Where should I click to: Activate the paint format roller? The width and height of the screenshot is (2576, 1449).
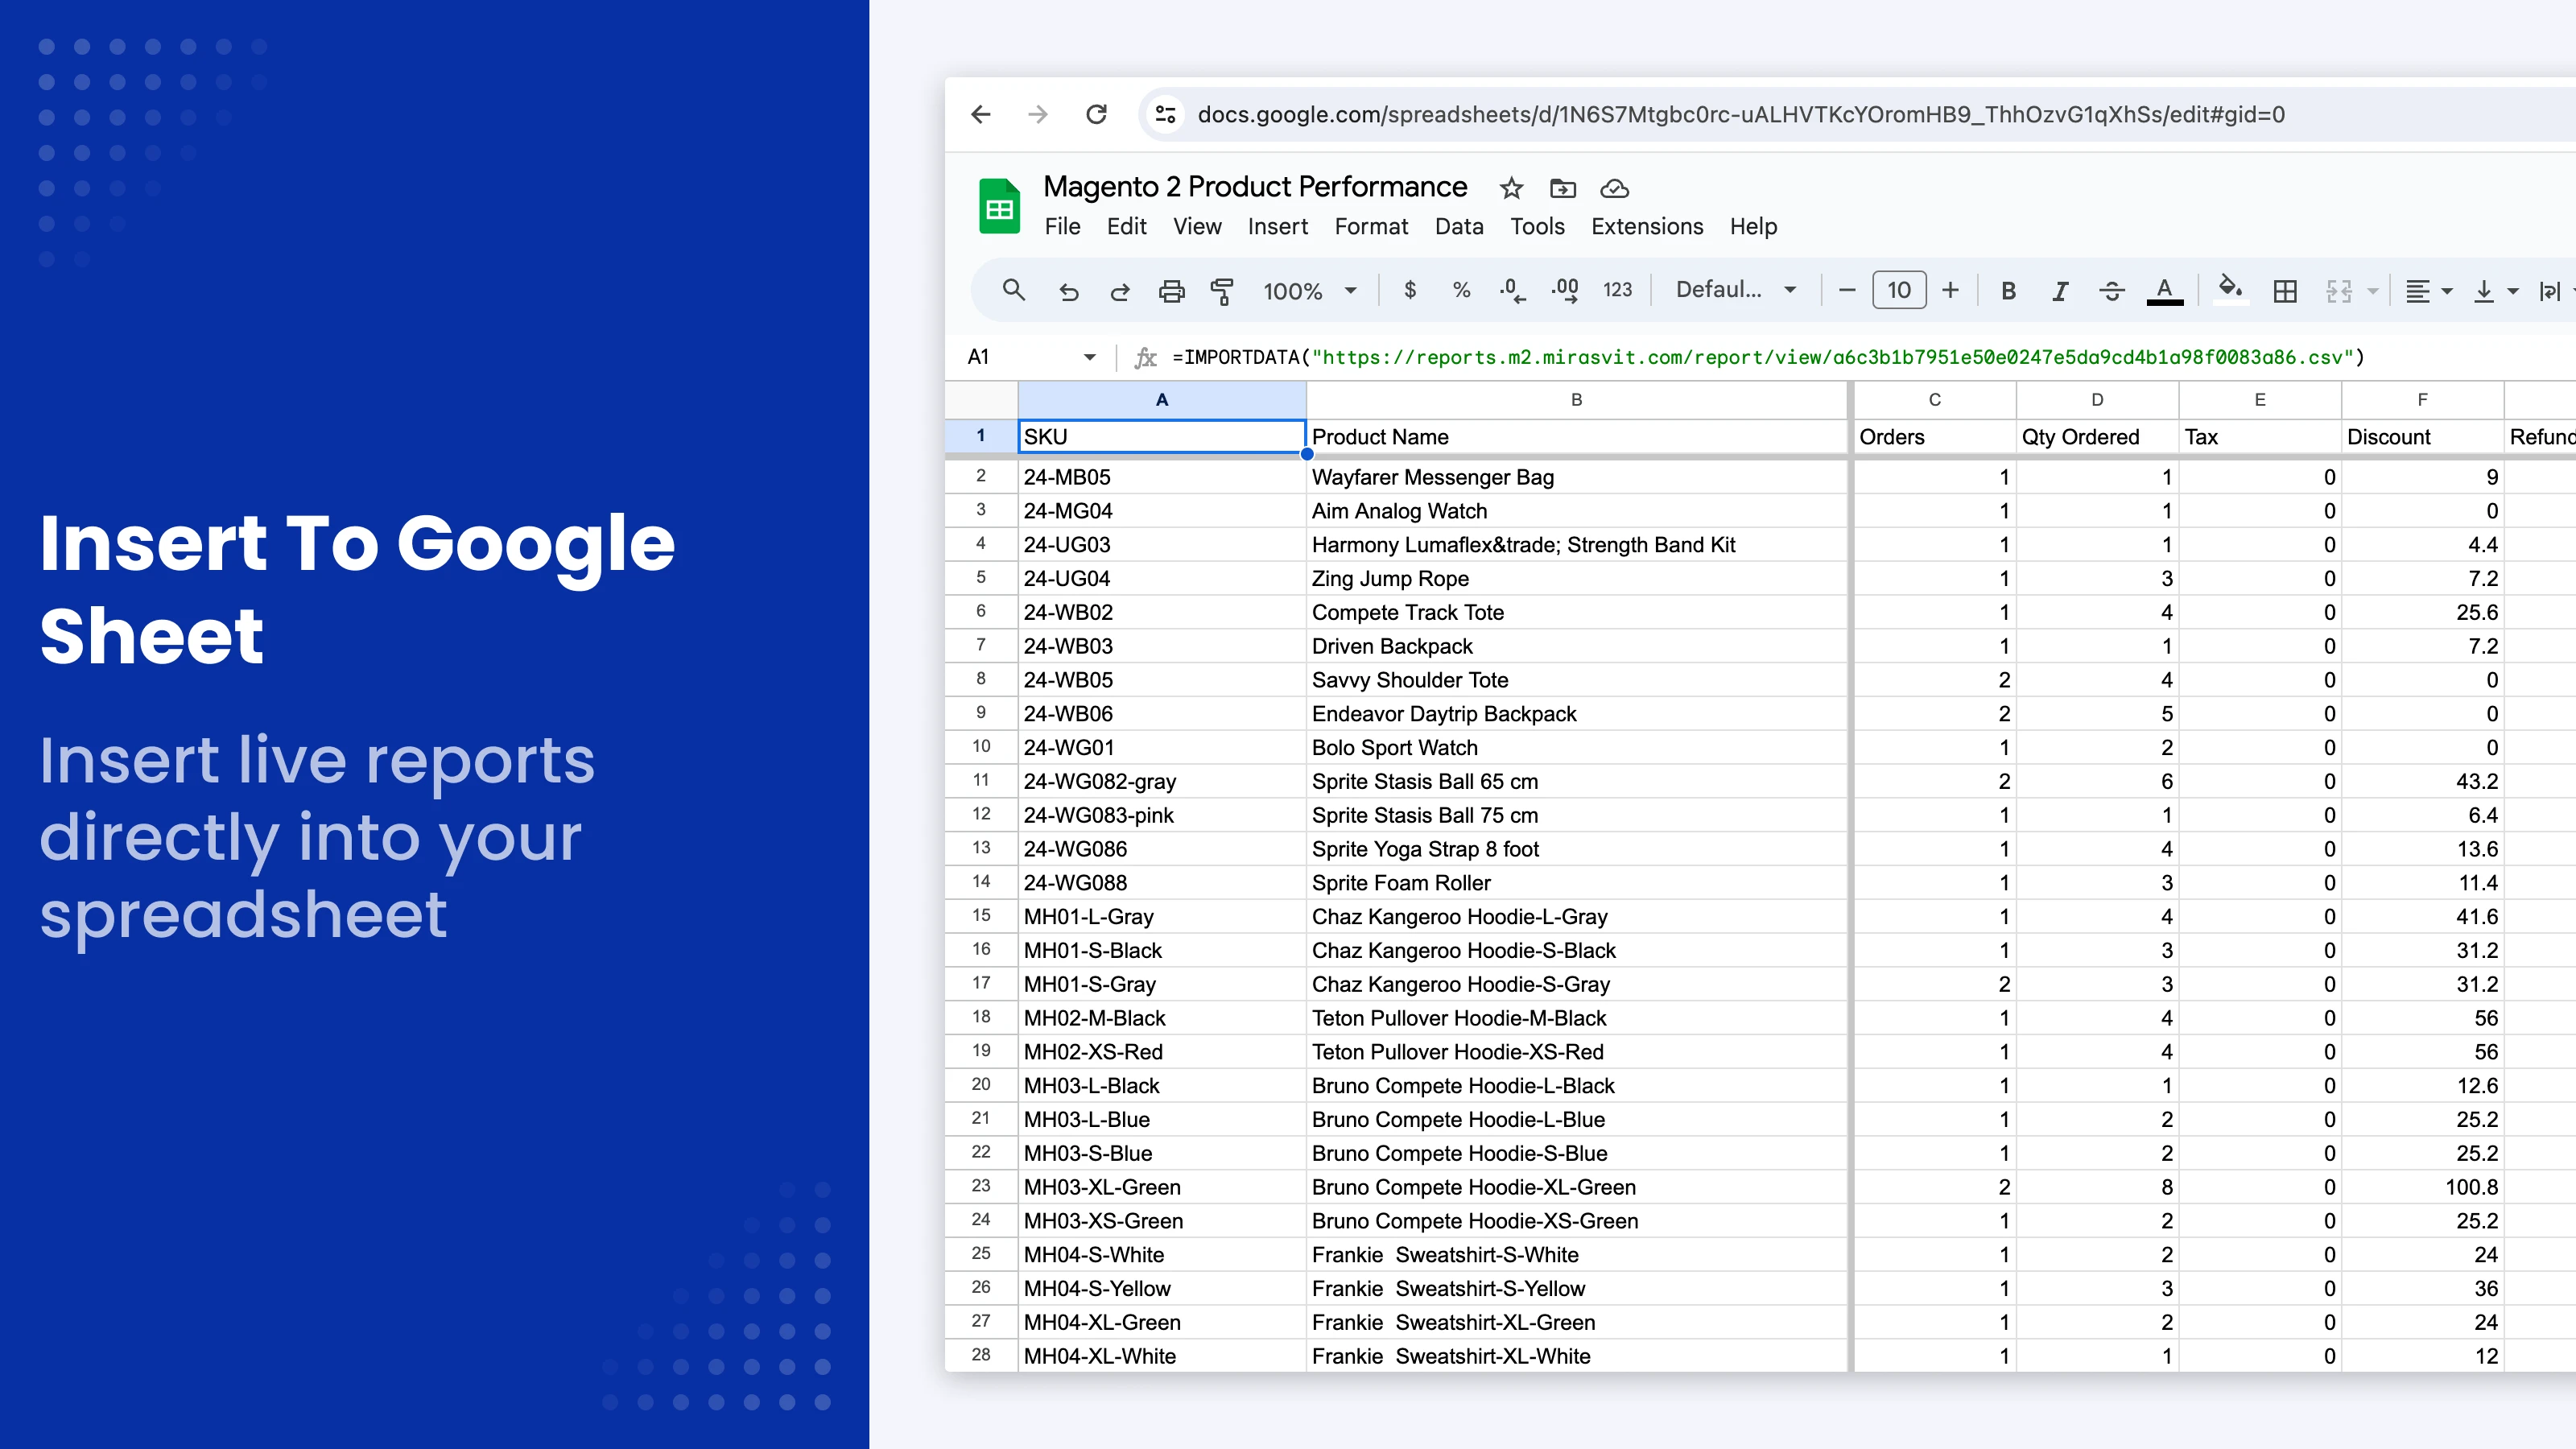pos(1222,291)
